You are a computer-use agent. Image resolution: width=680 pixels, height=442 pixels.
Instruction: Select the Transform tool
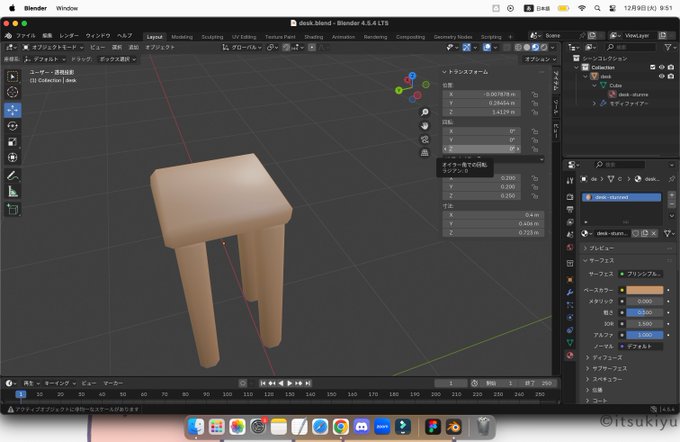13,157
